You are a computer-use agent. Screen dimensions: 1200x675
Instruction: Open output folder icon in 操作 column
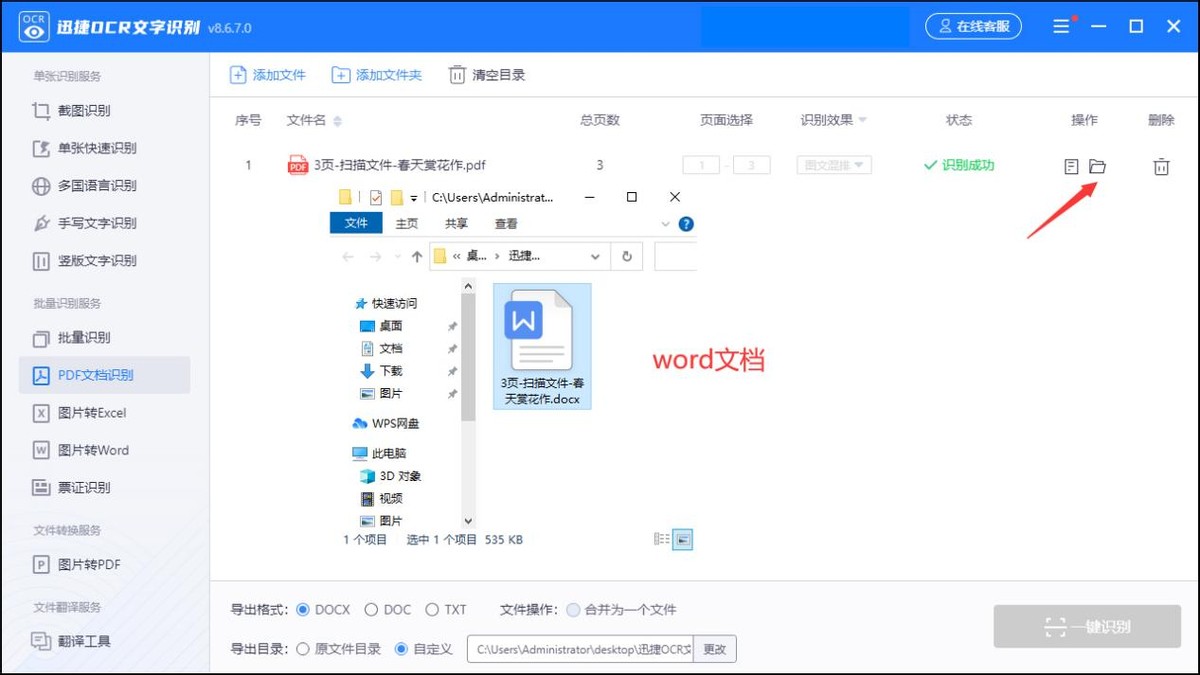1097,166
